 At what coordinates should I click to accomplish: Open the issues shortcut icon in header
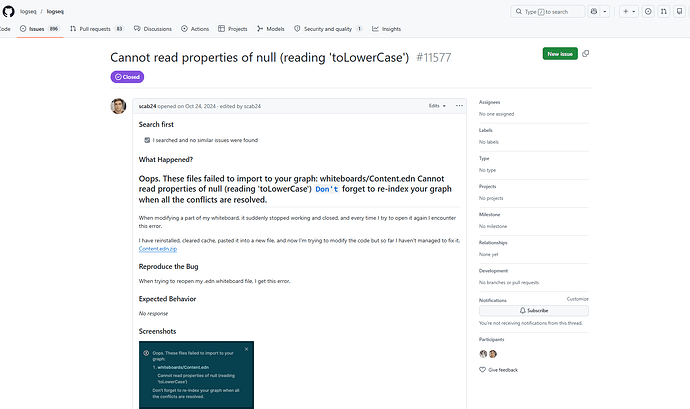coord(648,11)
